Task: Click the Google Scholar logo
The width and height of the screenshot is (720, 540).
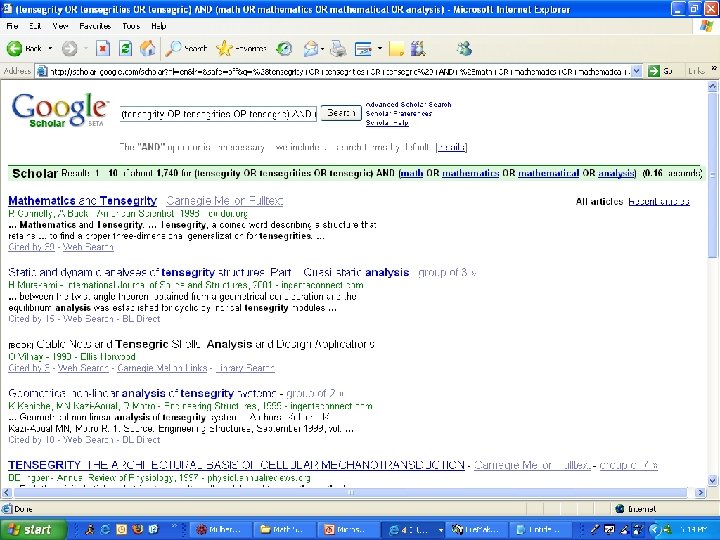Action: [x=60, y=110]
